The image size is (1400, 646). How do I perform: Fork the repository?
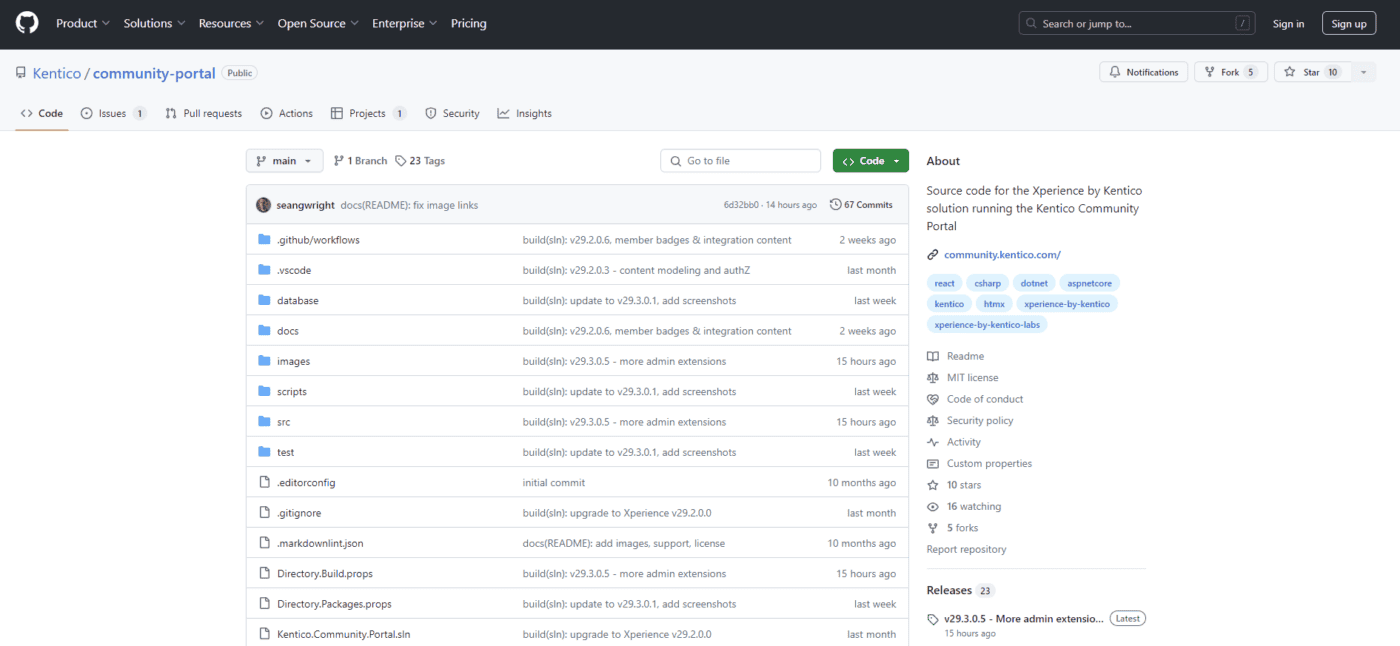[1231, 72]
